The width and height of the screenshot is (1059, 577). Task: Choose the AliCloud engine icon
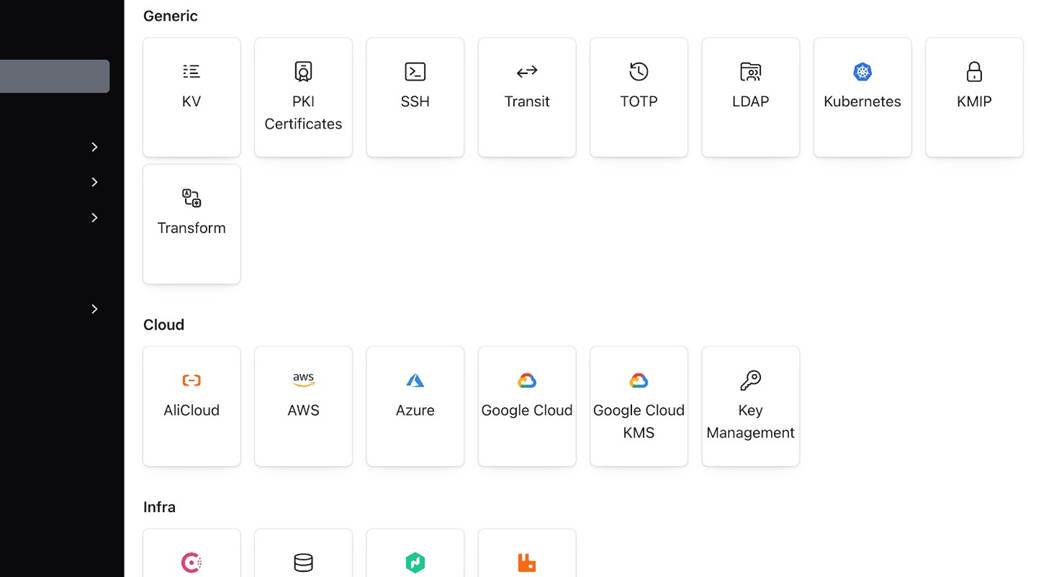tap(191, 380)
